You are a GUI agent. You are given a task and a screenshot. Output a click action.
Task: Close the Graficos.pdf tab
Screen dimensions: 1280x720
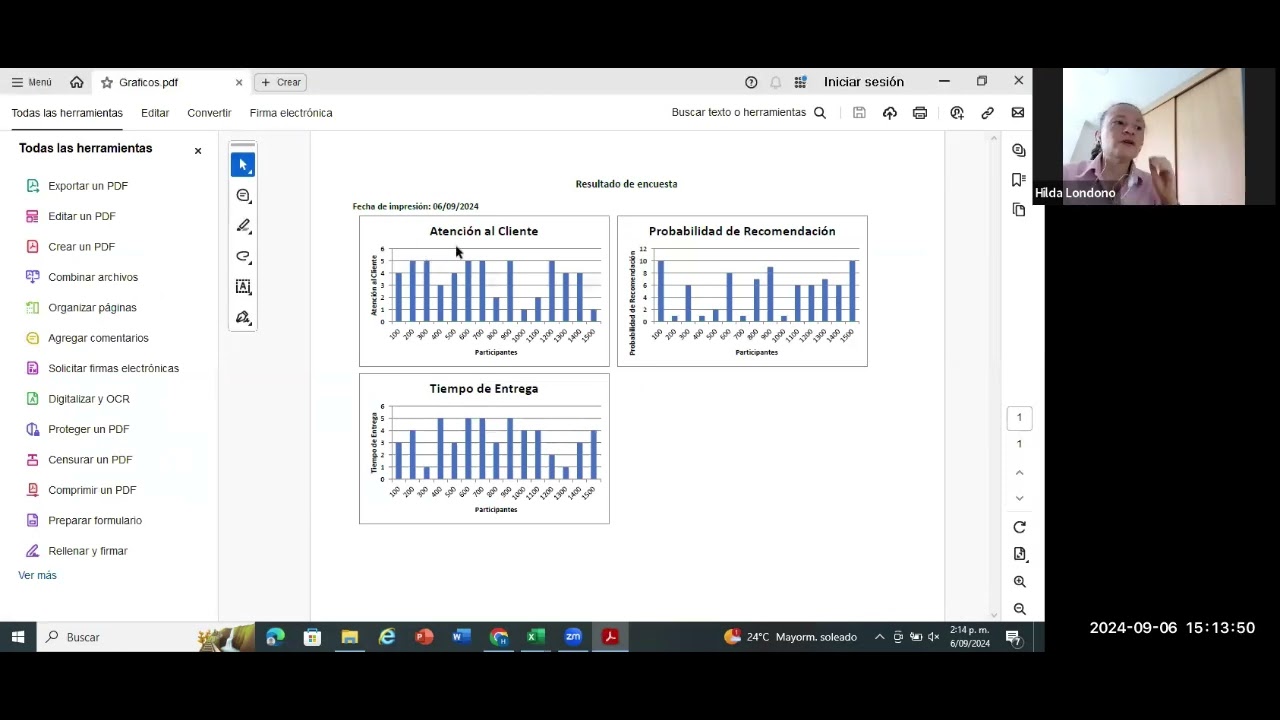click(239, 82)
